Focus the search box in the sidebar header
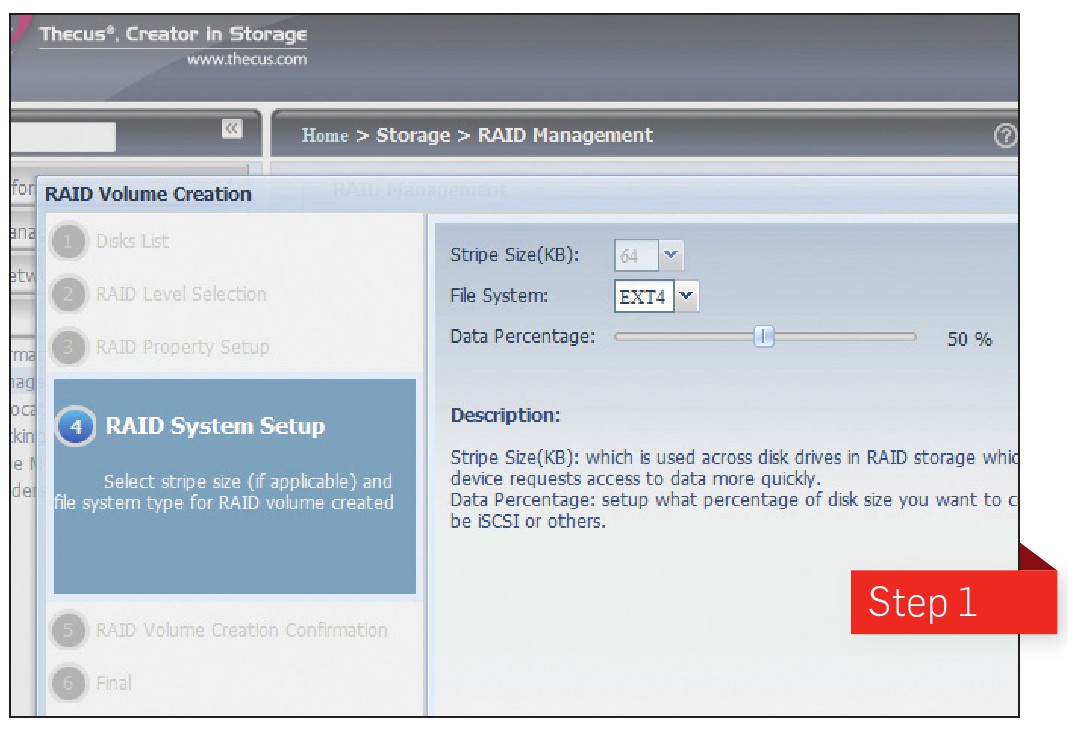Viewport: 1068px width, 729px height. tap(63, 136)
